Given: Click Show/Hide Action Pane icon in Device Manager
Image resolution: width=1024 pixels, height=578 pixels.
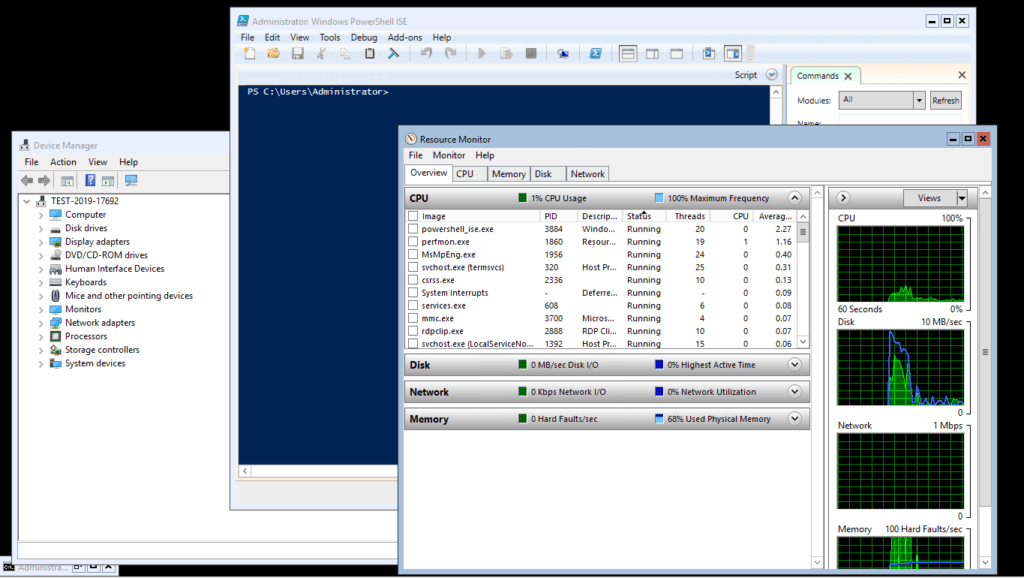Looking at the screenshot, I should 108,180.
